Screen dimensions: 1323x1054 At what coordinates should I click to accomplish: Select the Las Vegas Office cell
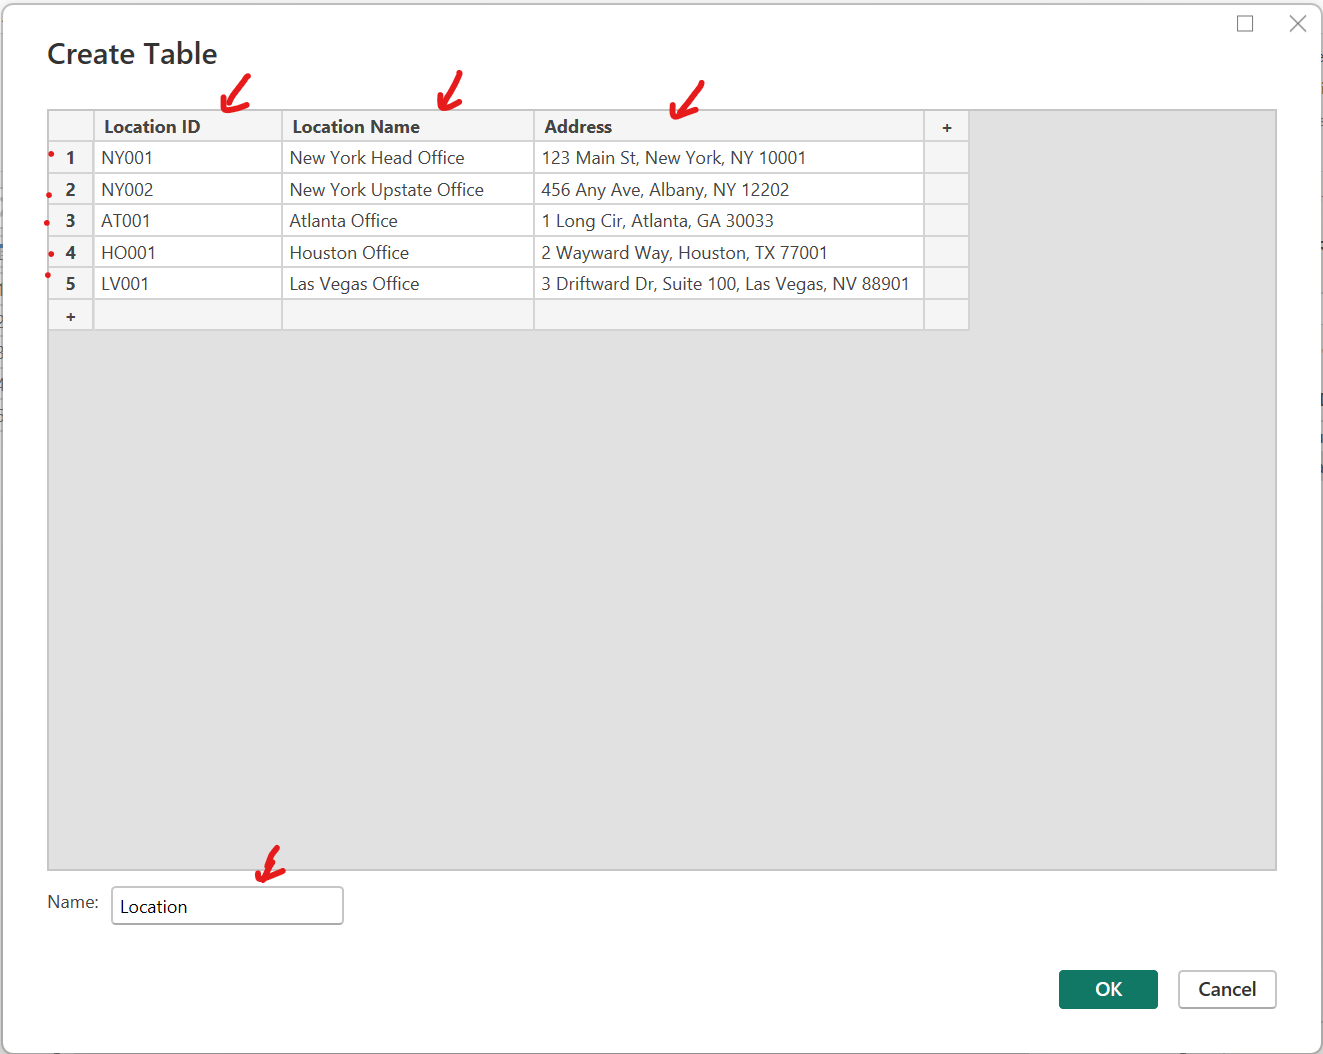pyautogui.click(x=407, y=283)
